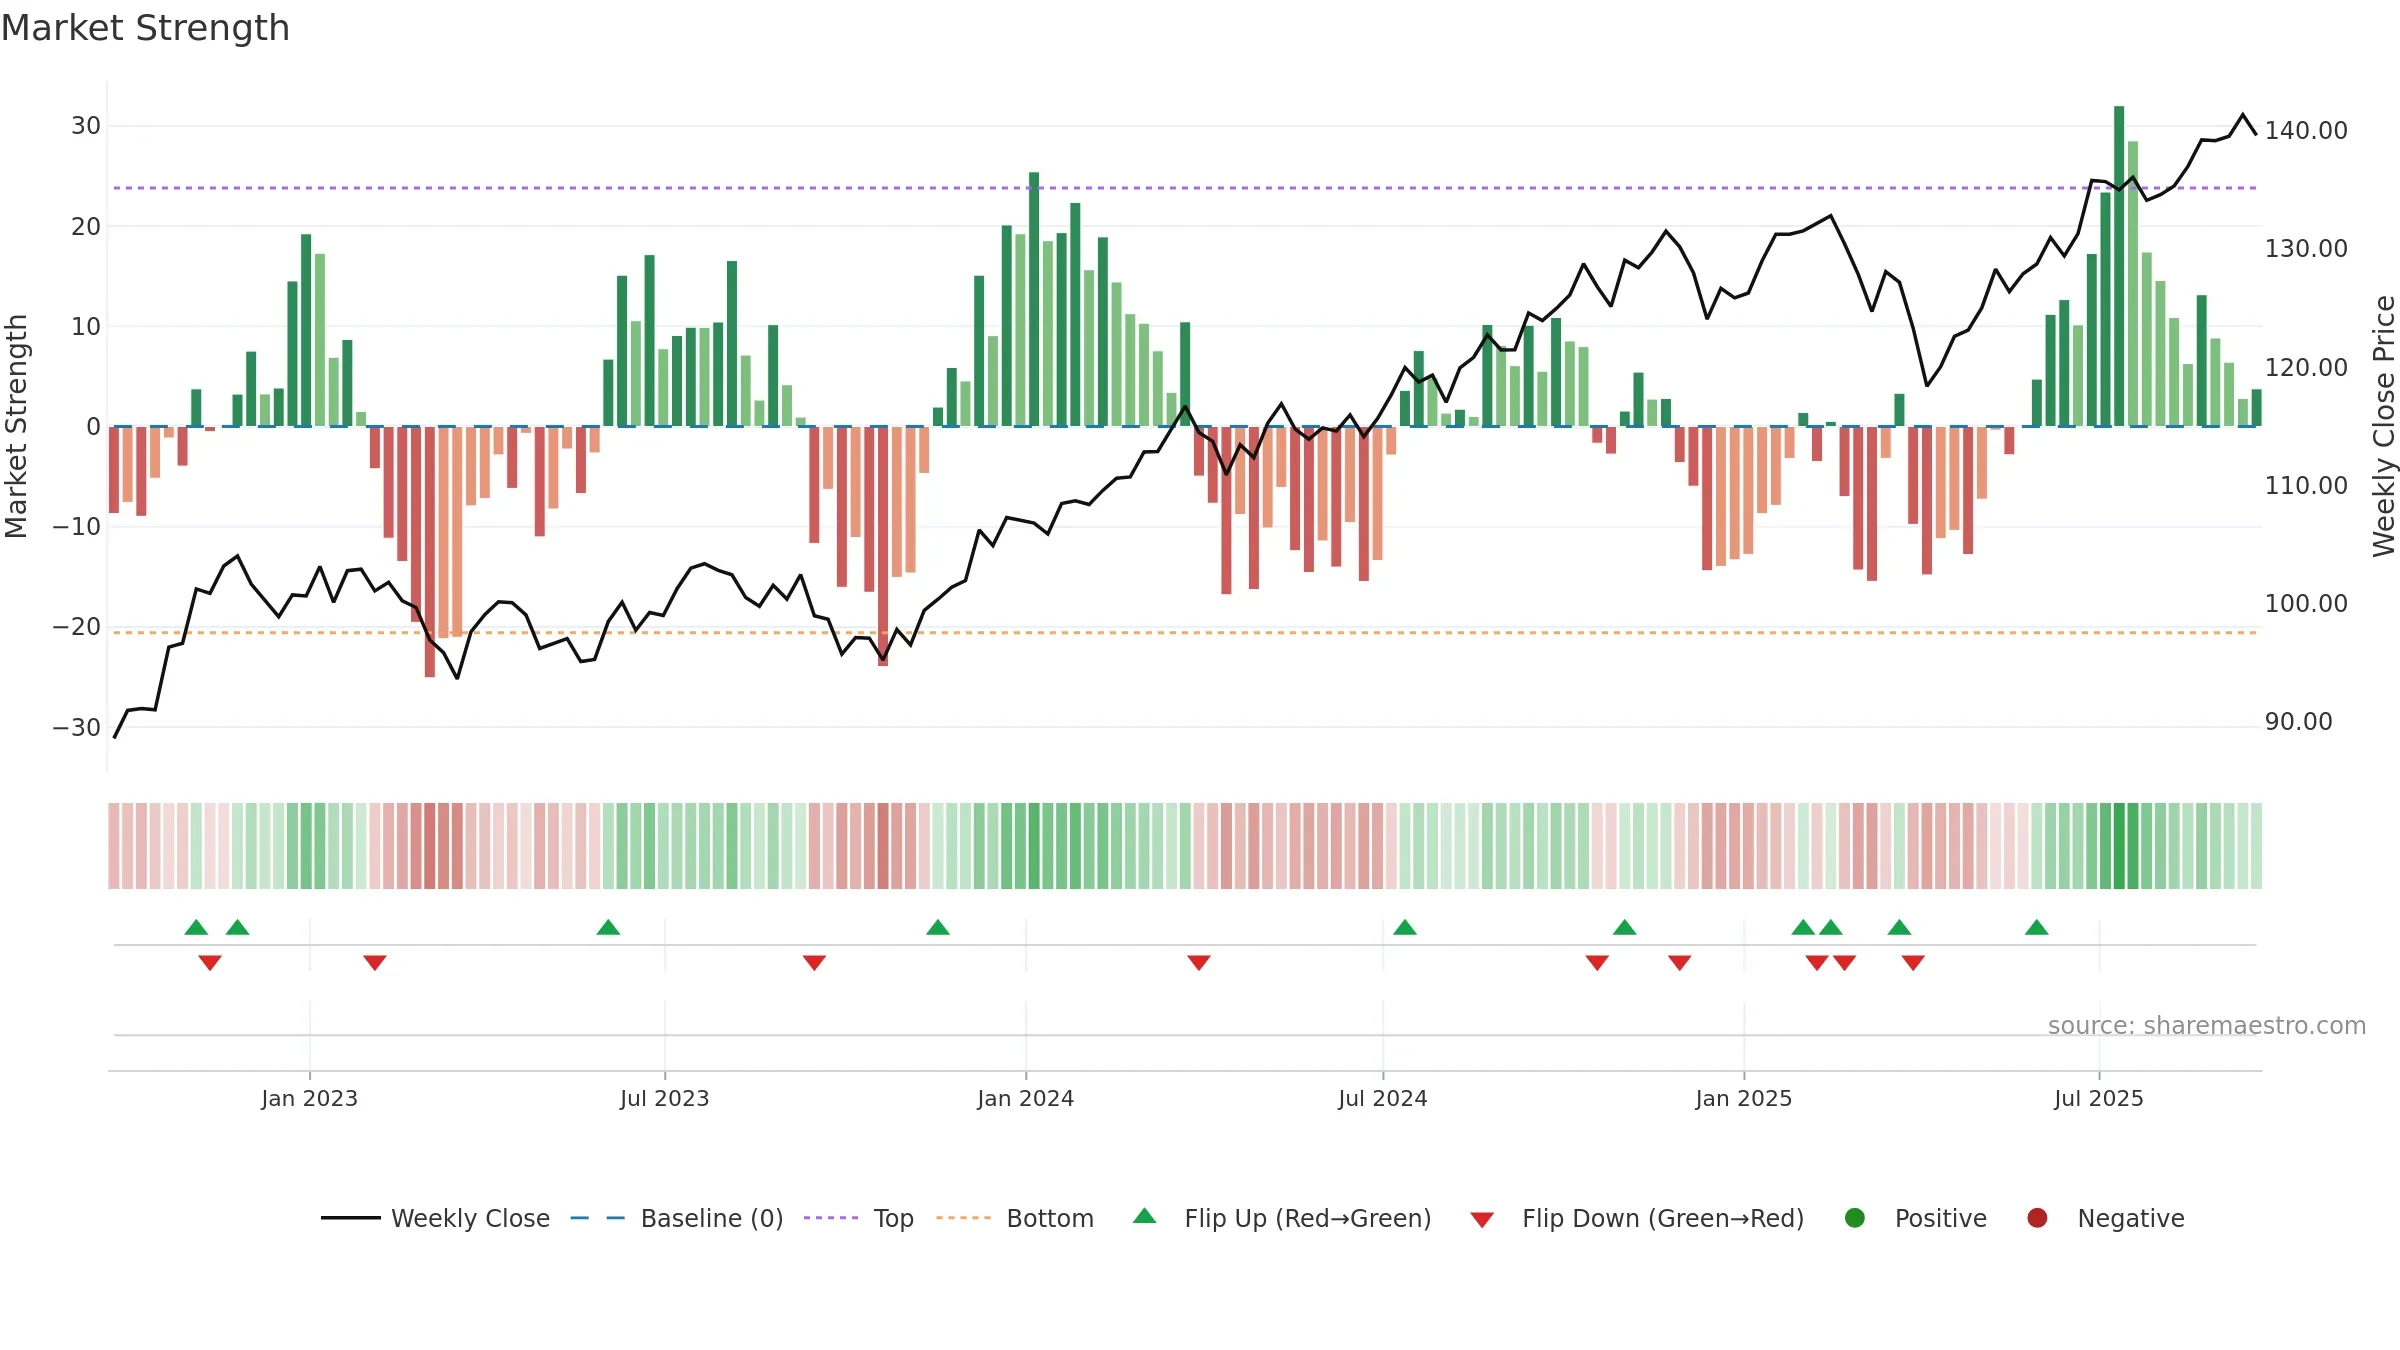Click the purple dotted Top line sample
Viewport: 2400px width, 1350px height.
pos(831,1218)
